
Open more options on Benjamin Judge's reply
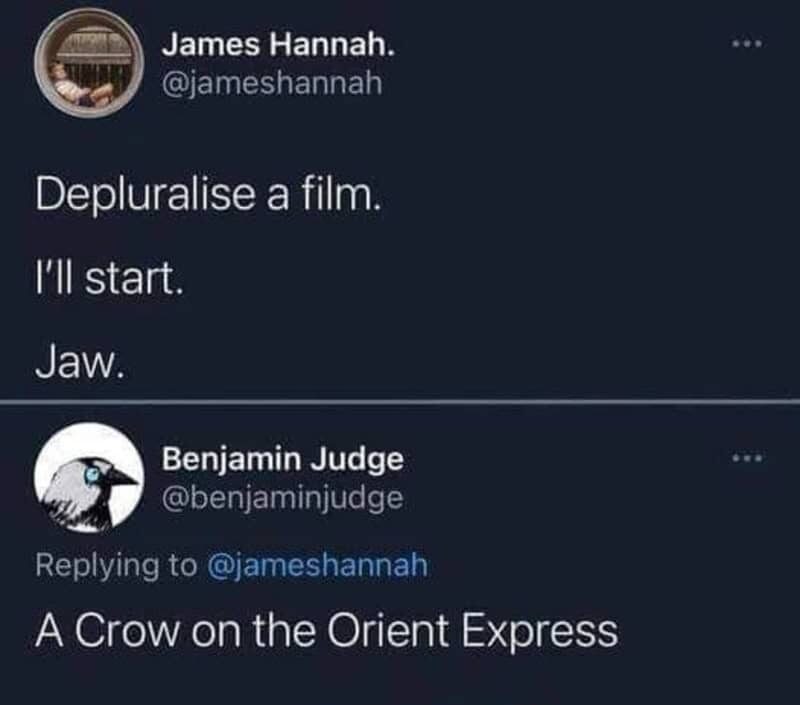746,460
